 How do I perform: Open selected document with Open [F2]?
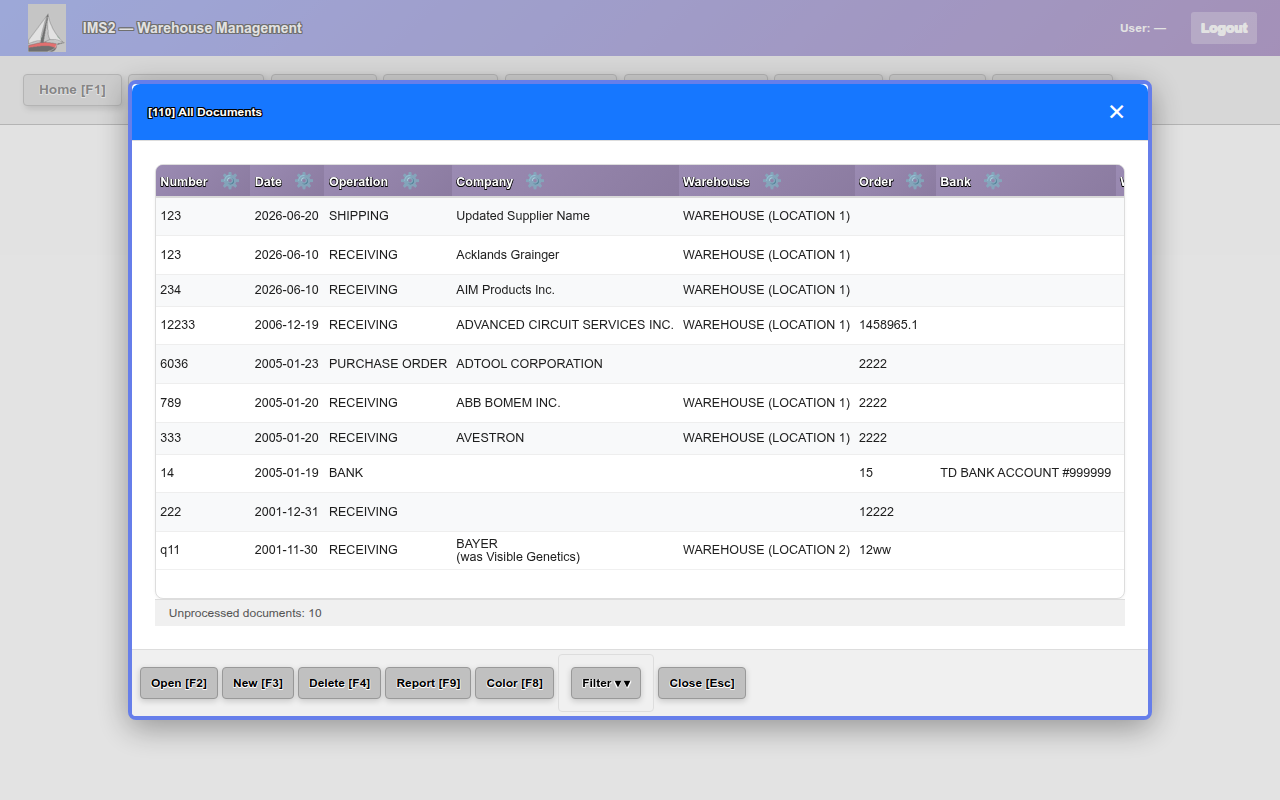tap(179, 683)
